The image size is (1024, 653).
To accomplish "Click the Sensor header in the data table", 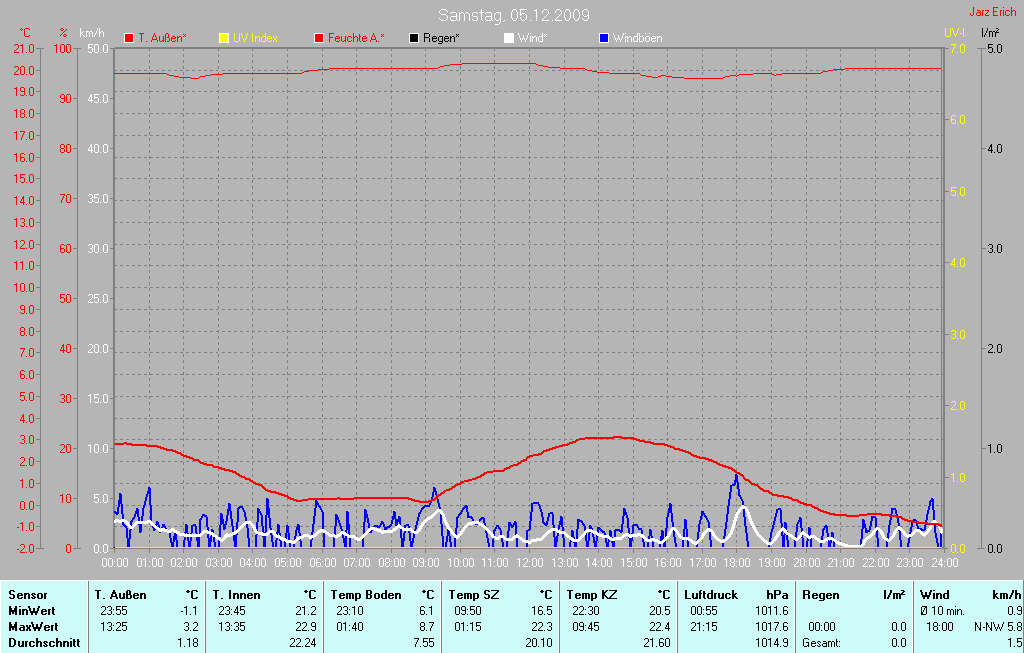I will pyautogui.click(x=28, y=595).
